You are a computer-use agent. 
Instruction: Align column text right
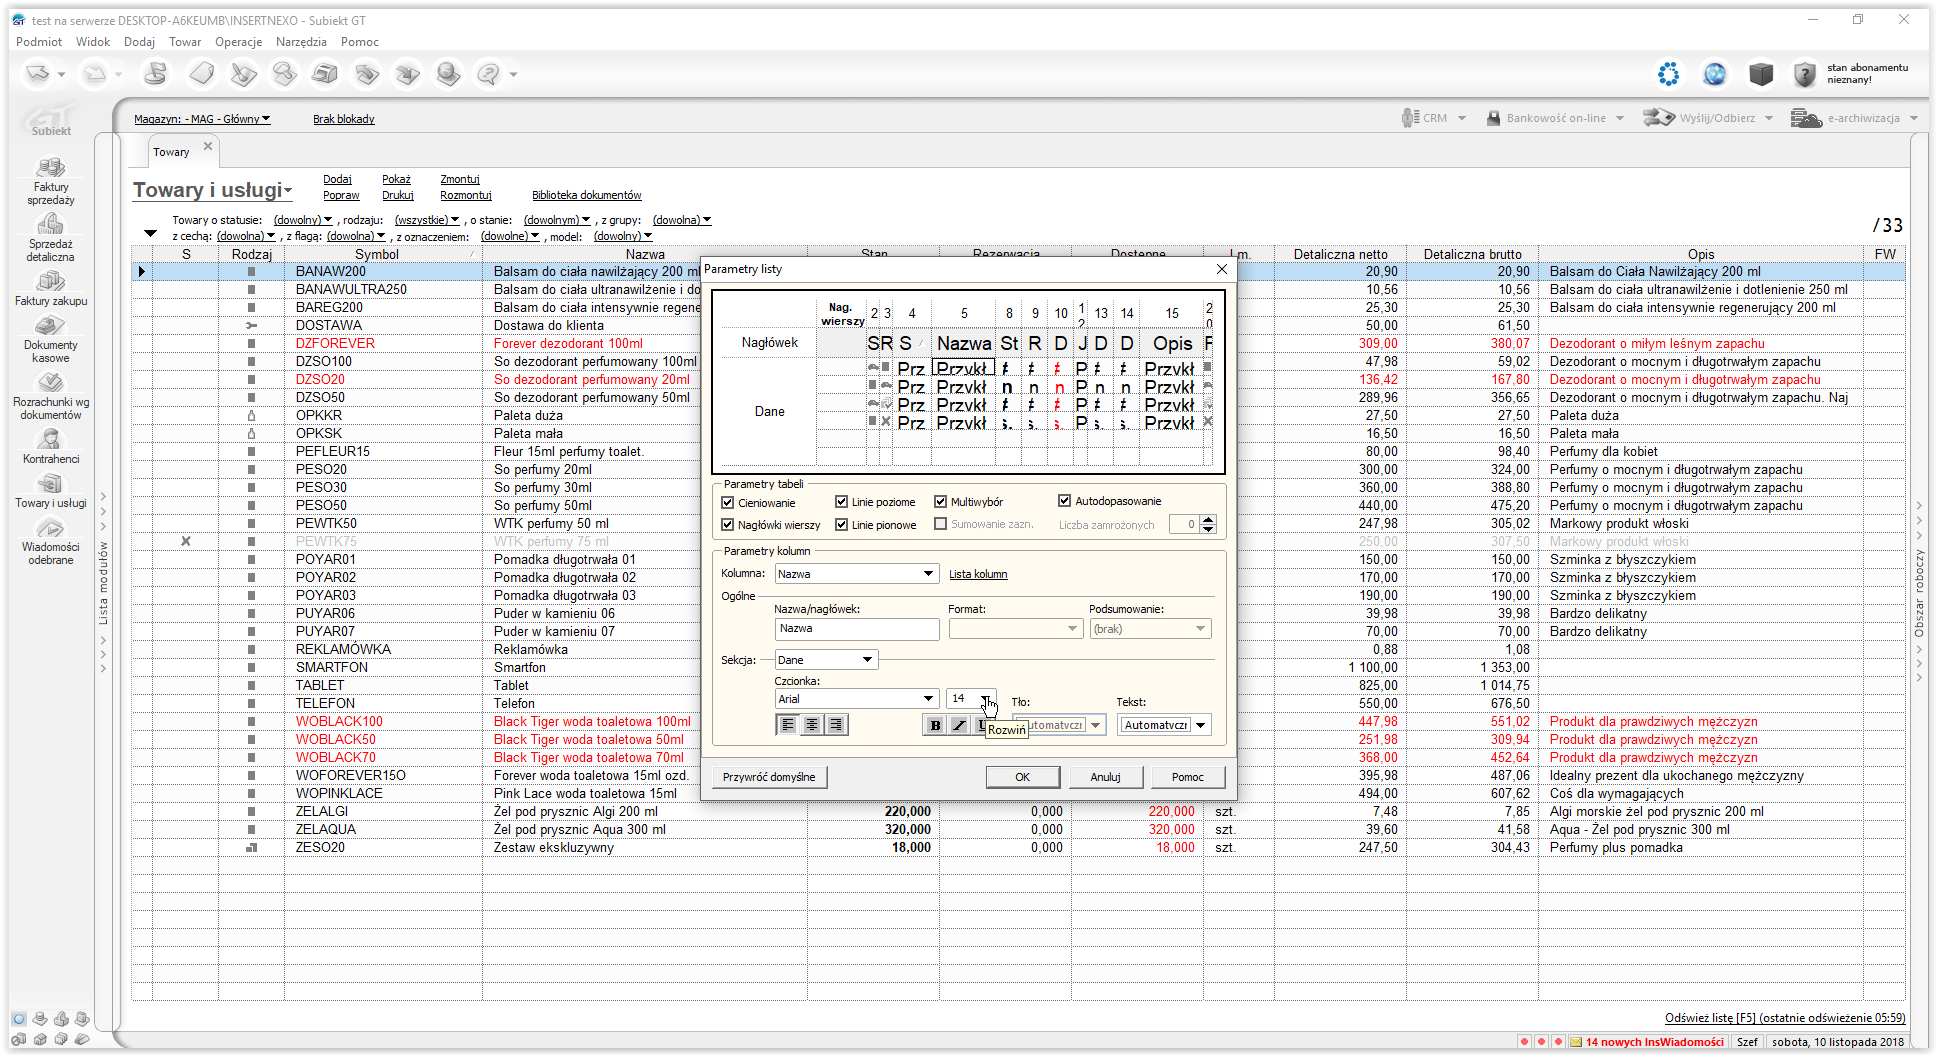tap(836, 725)
